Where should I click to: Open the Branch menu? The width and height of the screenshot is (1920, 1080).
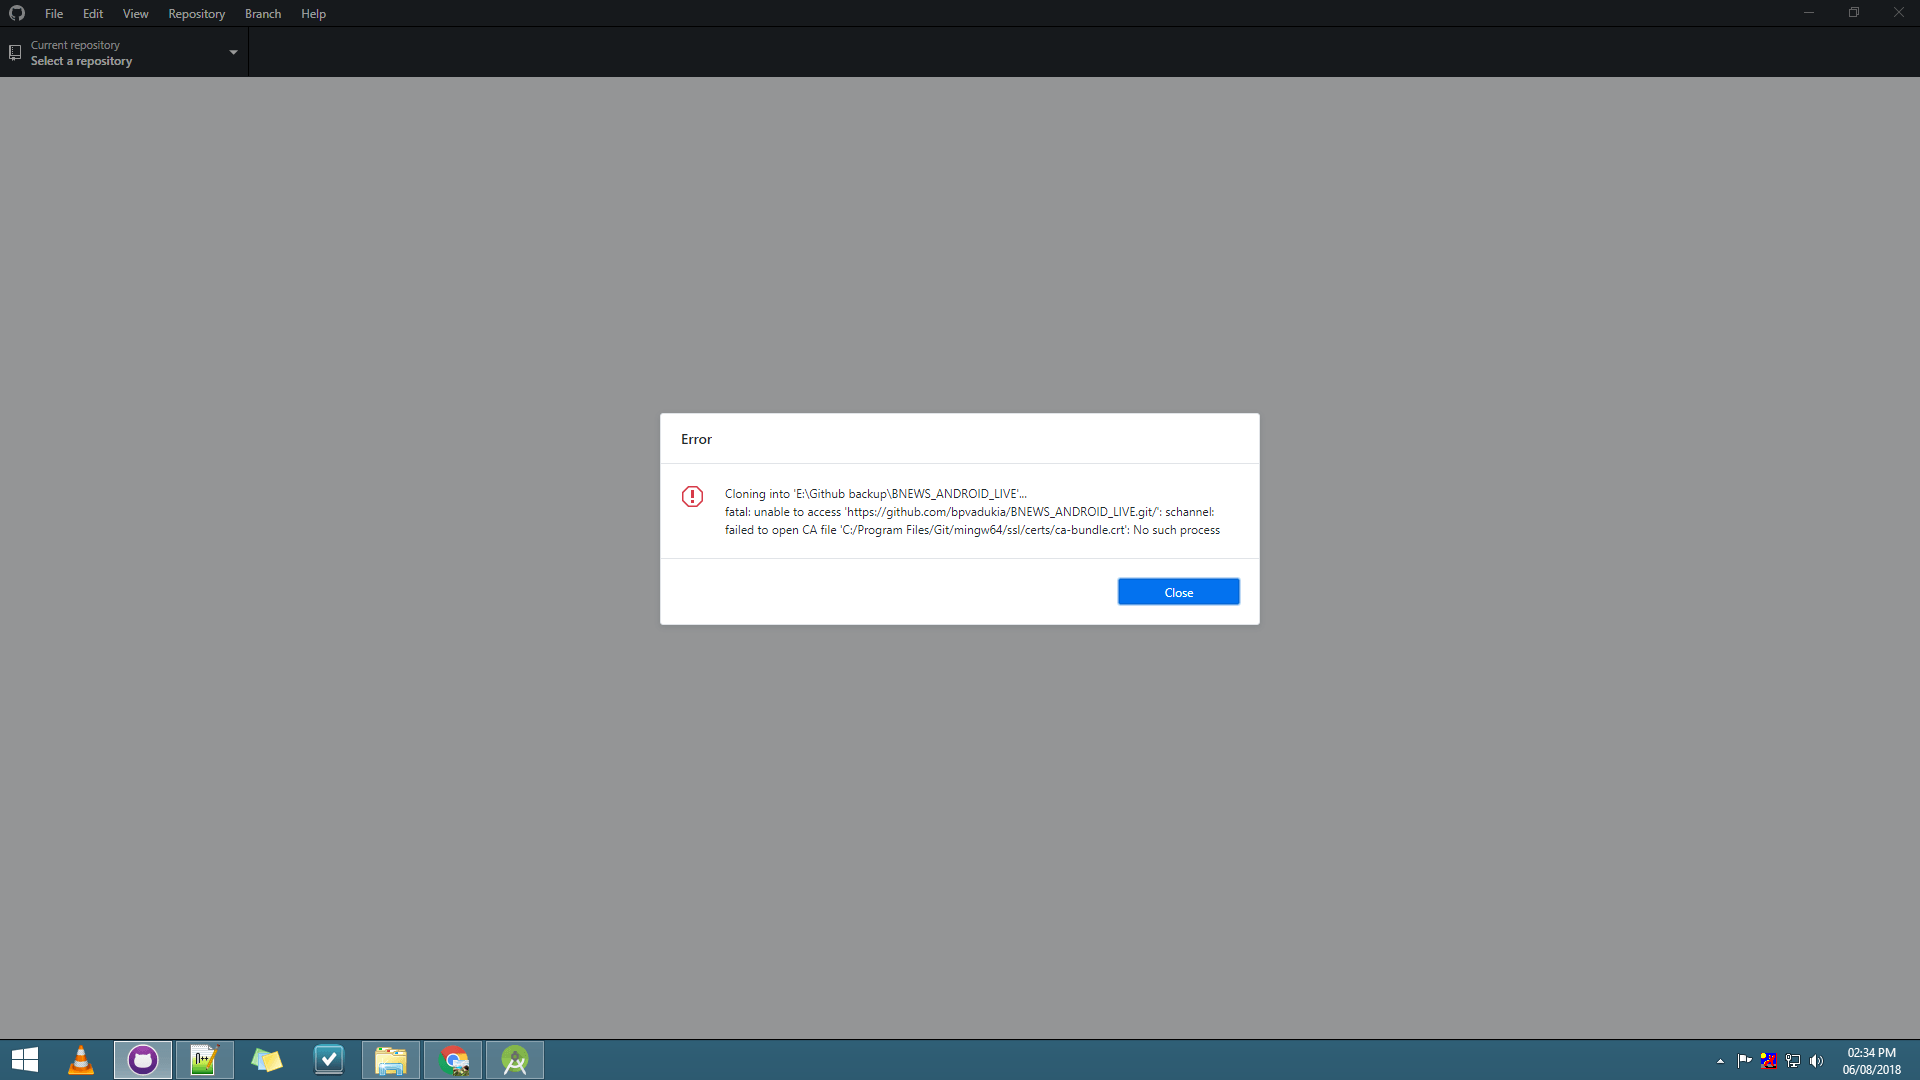pos(263,13)
